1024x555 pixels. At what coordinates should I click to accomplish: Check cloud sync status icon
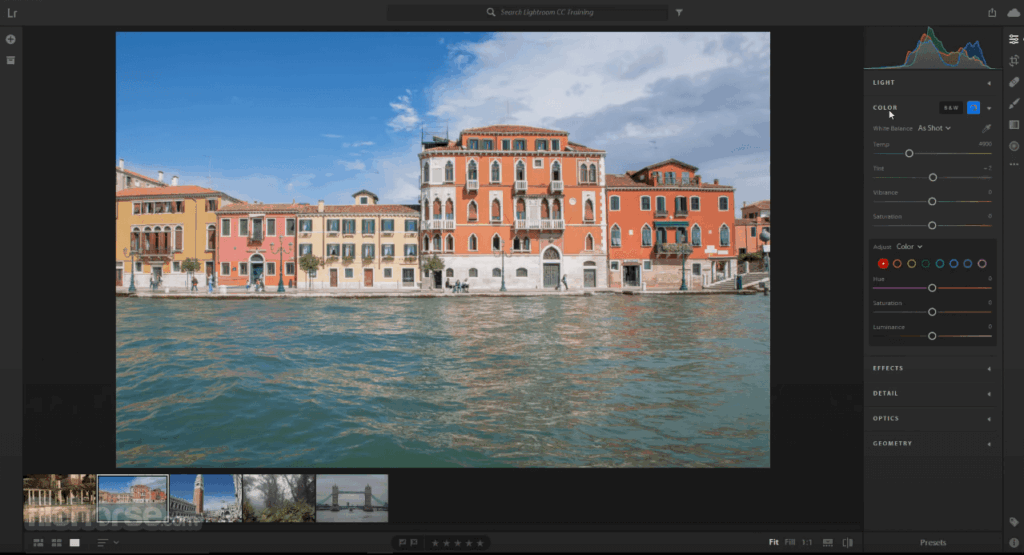pos(1014,12)
